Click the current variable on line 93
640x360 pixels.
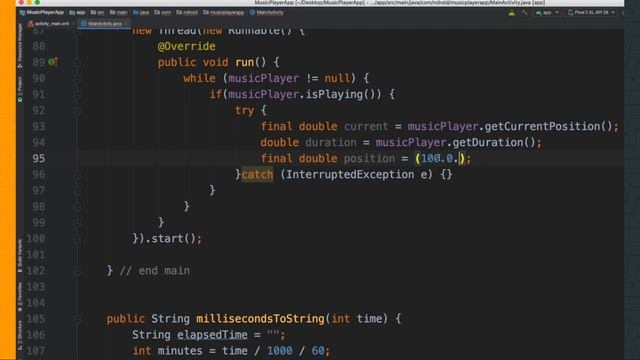pos(366,127)
